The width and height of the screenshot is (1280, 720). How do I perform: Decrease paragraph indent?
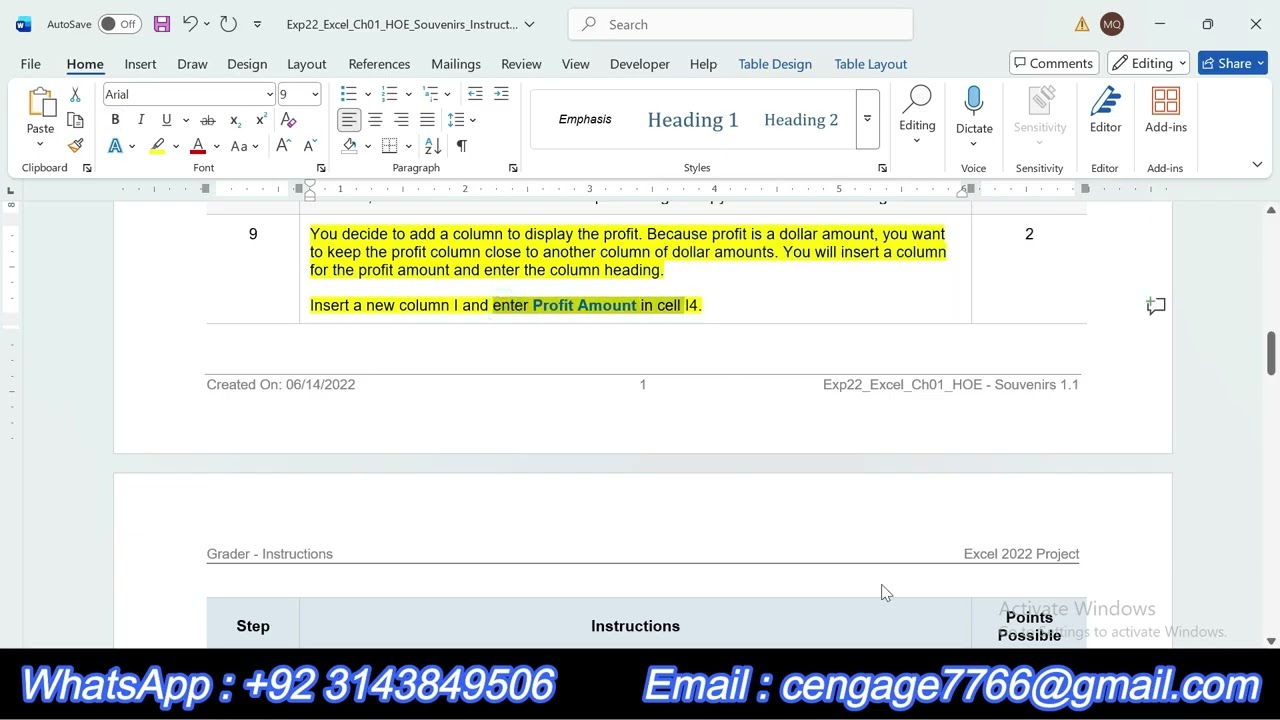[x=475, y=94]
